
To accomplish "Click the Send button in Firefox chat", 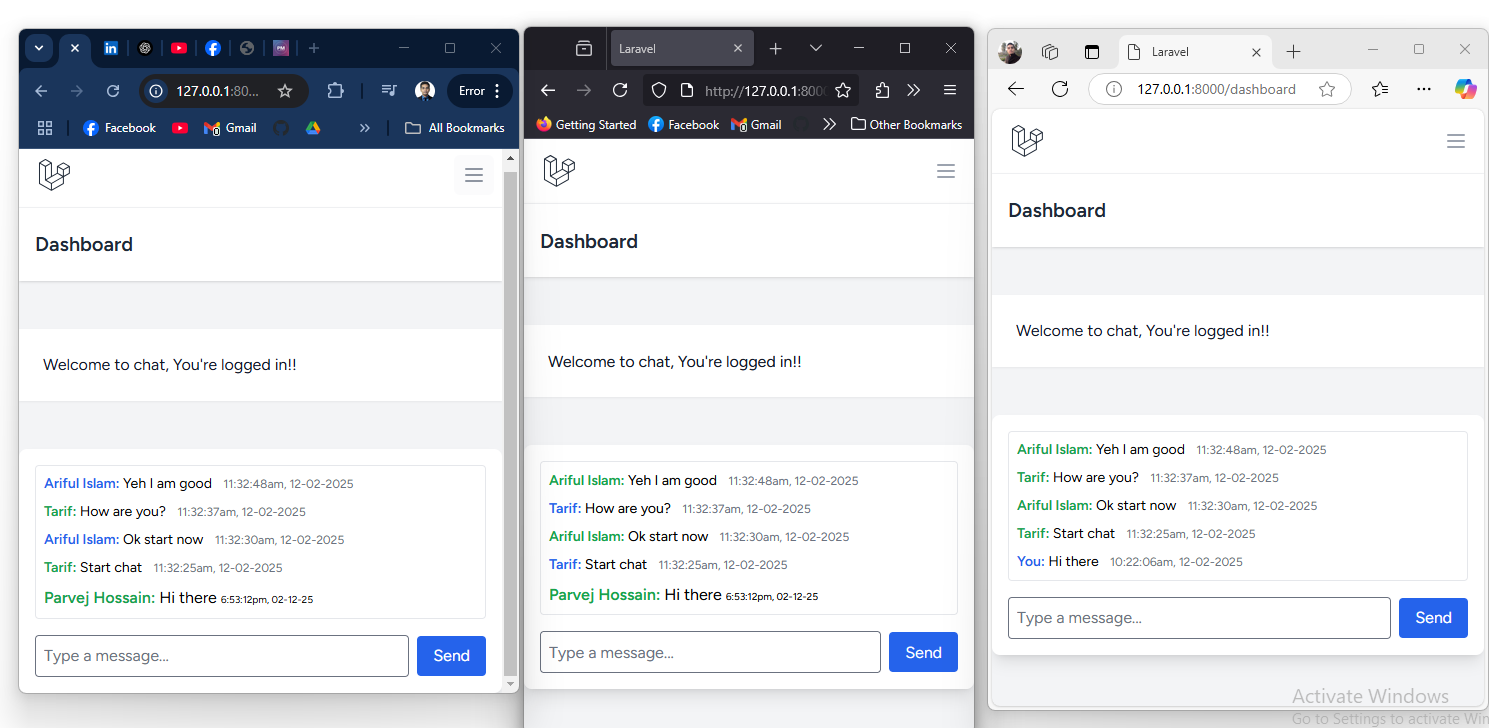I will click(922, 652).
